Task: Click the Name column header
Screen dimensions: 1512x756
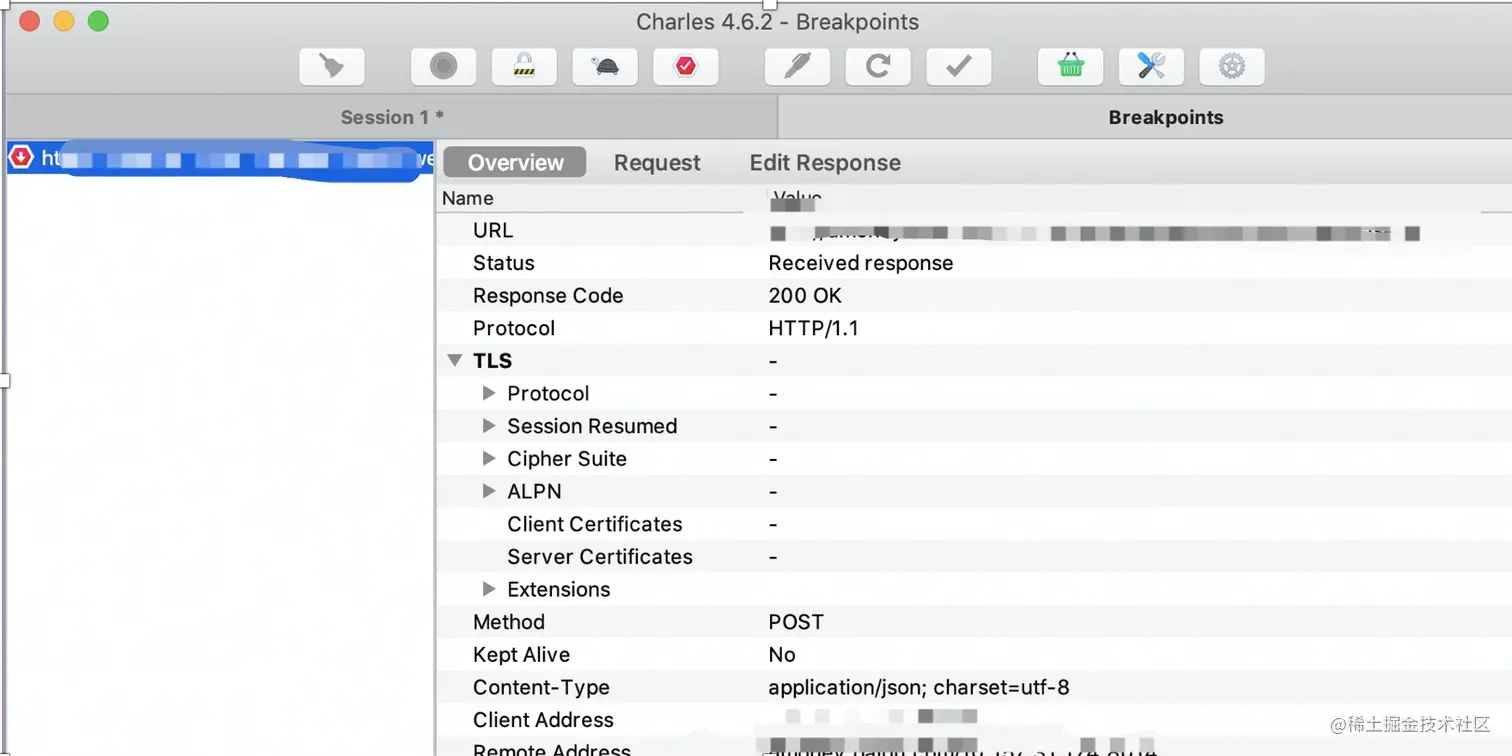Action: [467, 198]
